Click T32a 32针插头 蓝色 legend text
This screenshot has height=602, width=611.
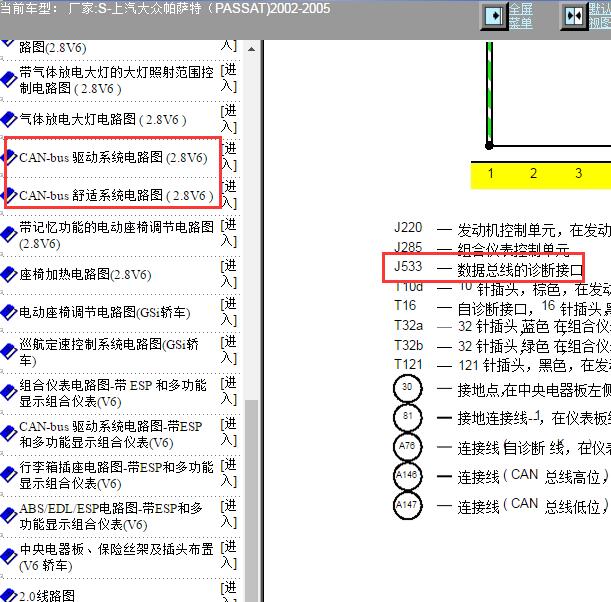(x=502, y=326)
